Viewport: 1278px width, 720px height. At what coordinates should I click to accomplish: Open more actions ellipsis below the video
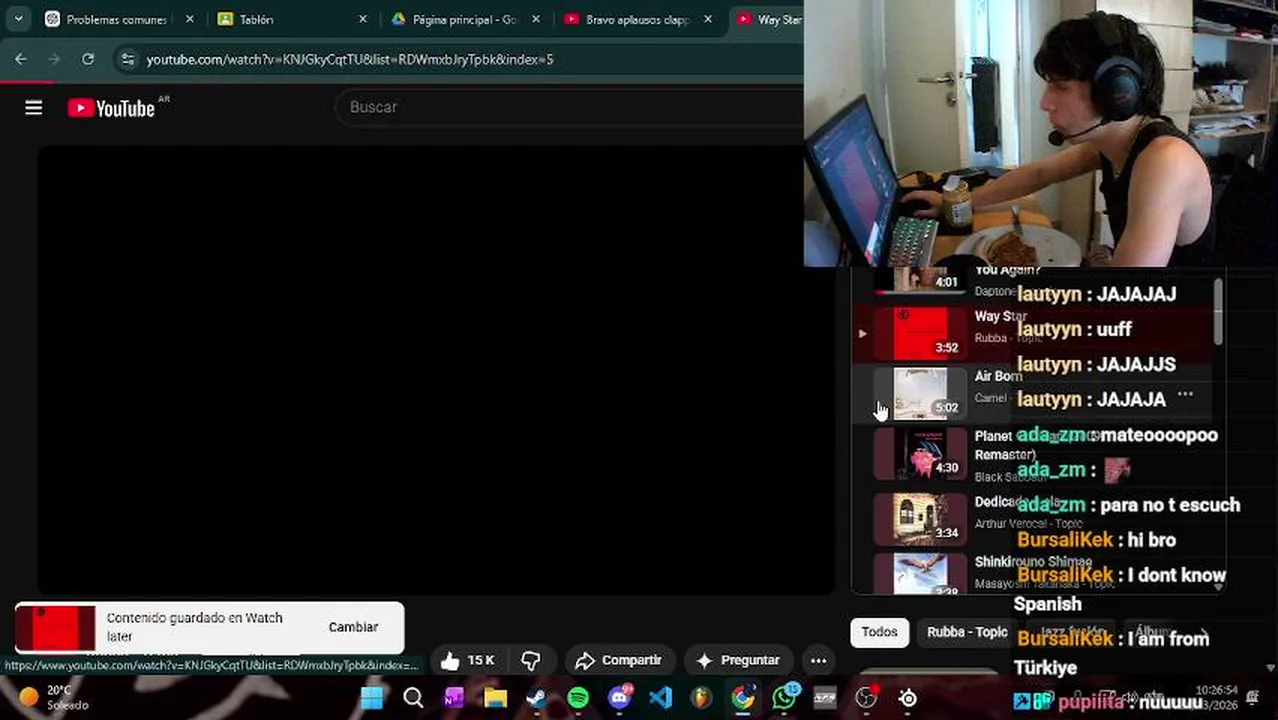point(818,660)
